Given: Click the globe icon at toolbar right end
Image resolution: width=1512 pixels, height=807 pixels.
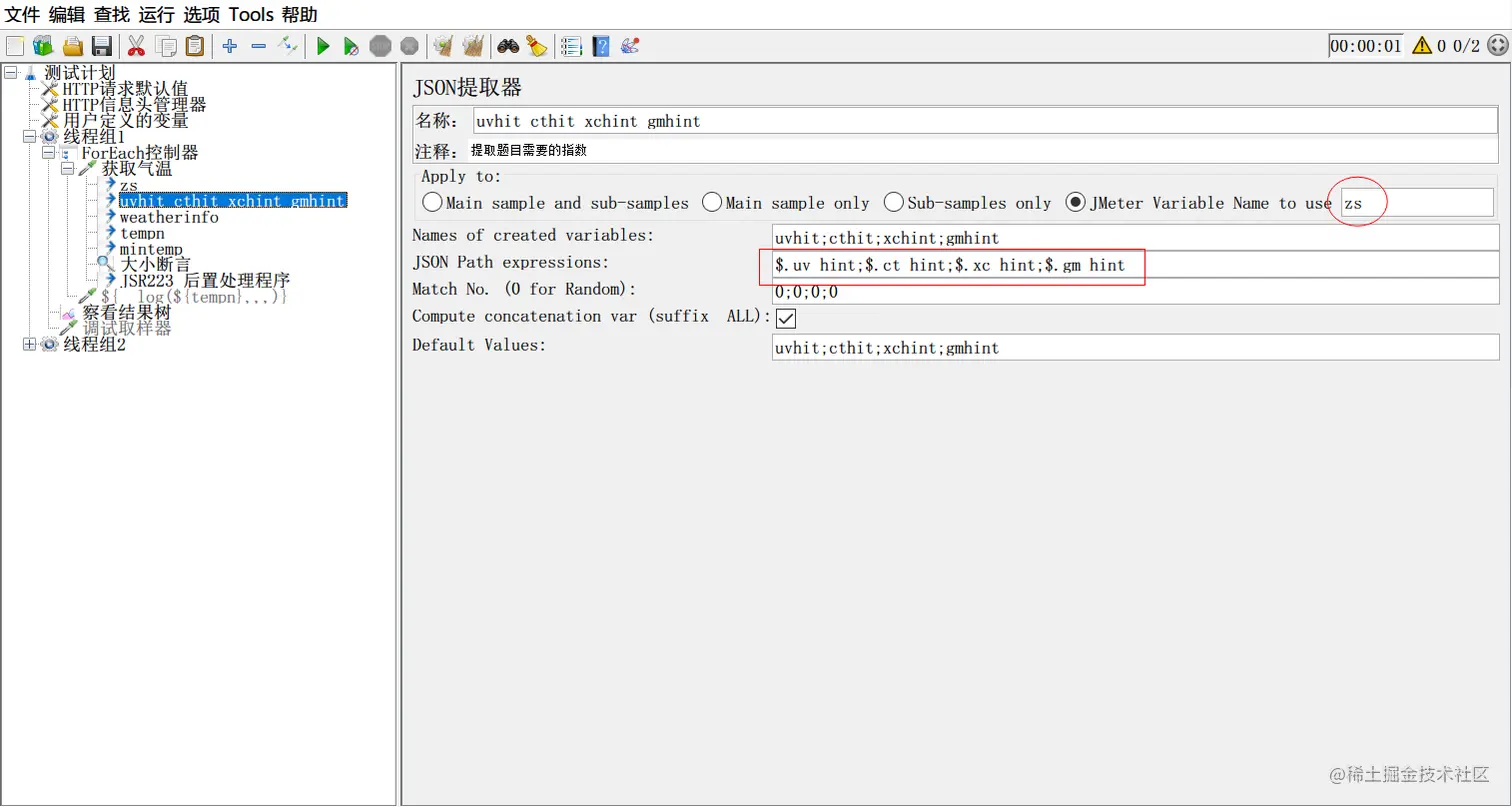Looking at the screenshot, I should [1496, 46].
